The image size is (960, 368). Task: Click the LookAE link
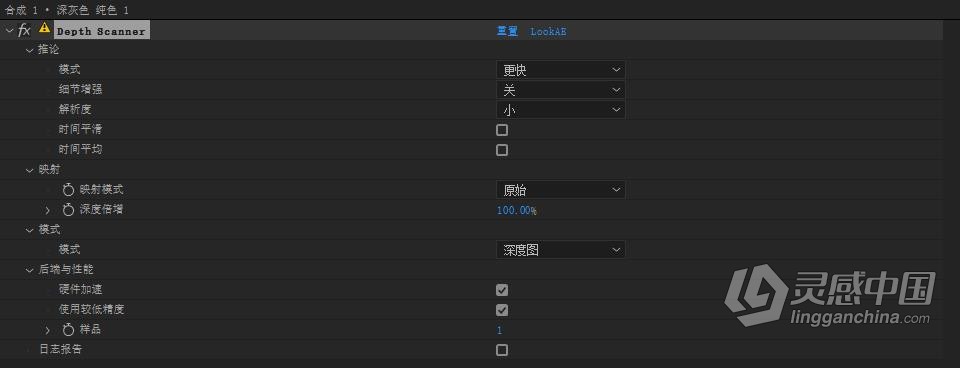click(x=548, y=31)
